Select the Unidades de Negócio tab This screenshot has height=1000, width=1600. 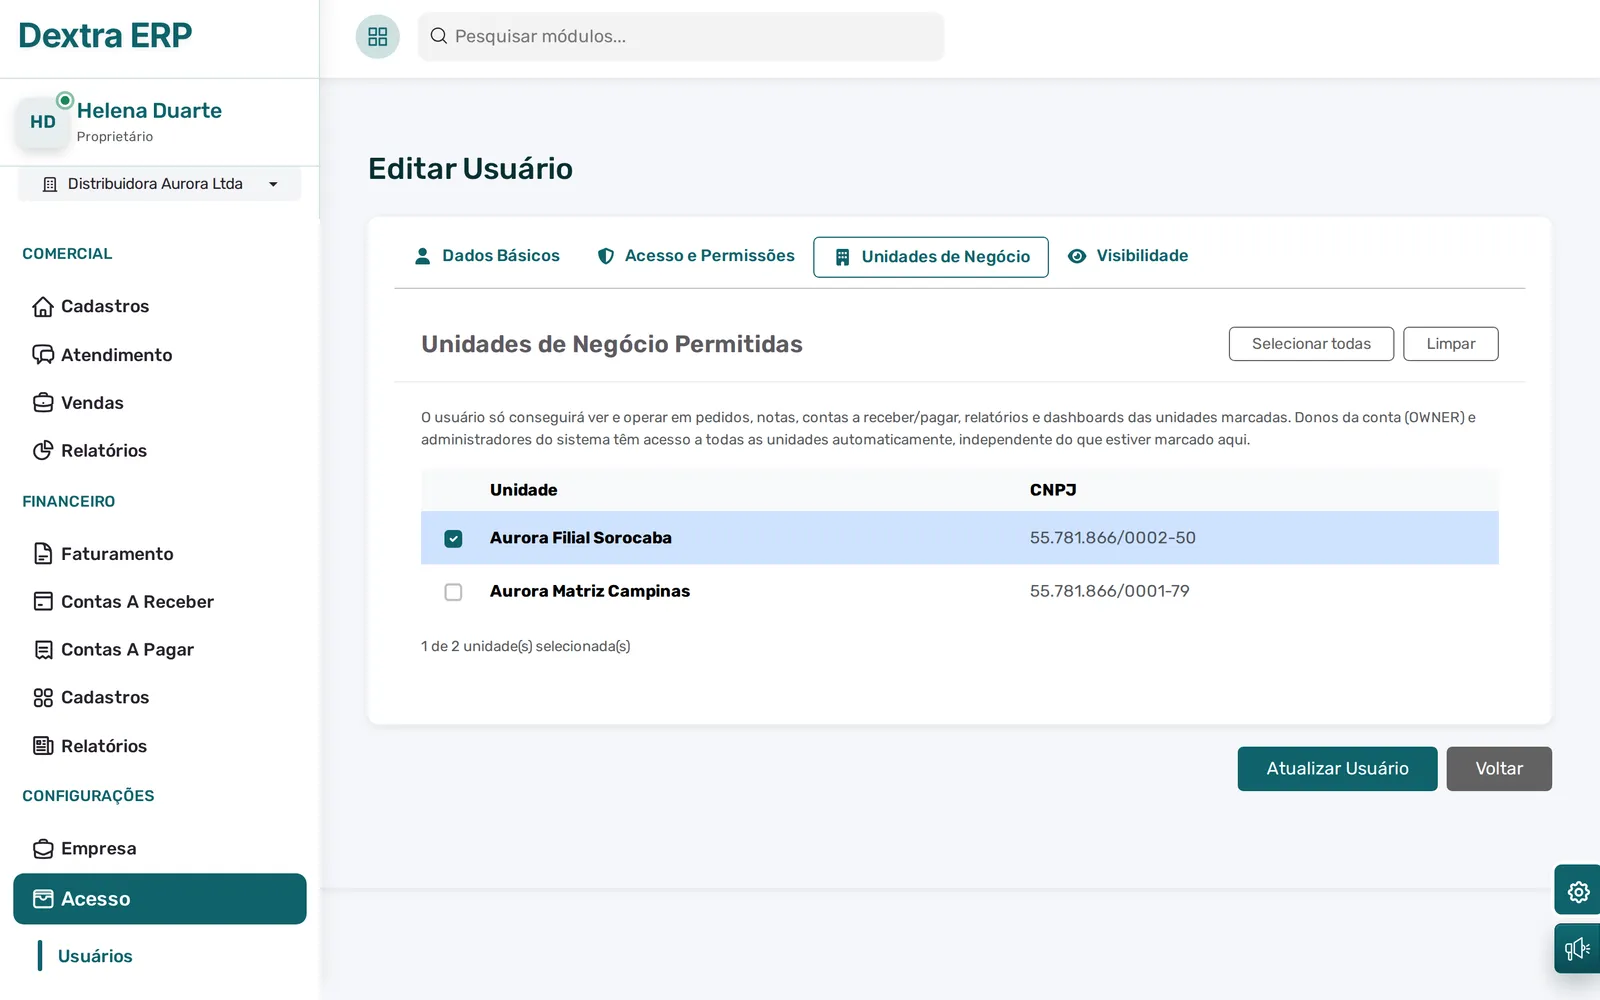click(931, 257)
